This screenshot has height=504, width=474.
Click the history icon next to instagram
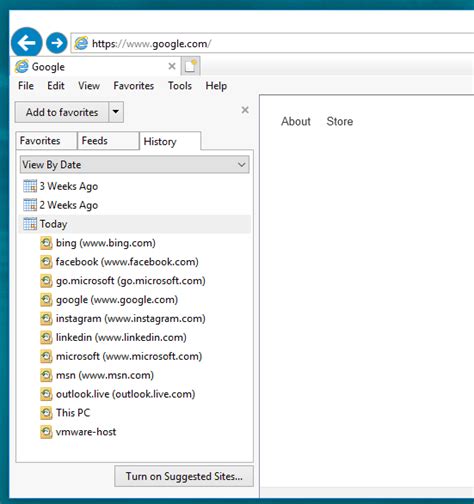(46, 319)
